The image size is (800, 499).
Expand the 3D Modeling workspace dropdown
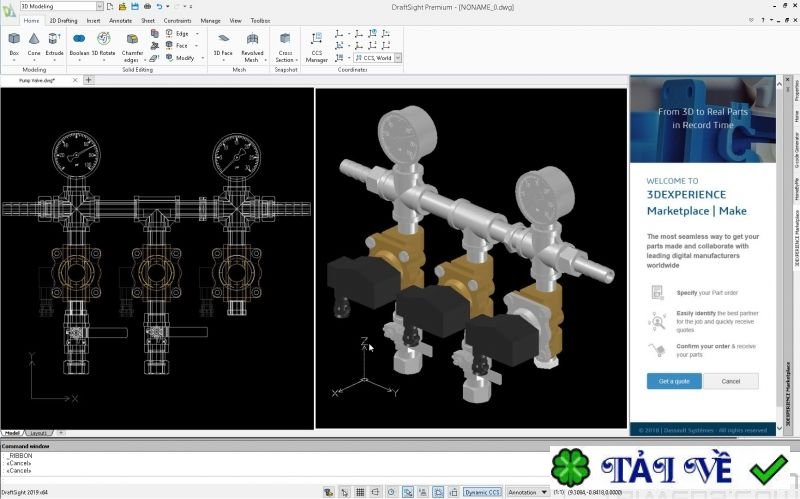coord(99,6)
